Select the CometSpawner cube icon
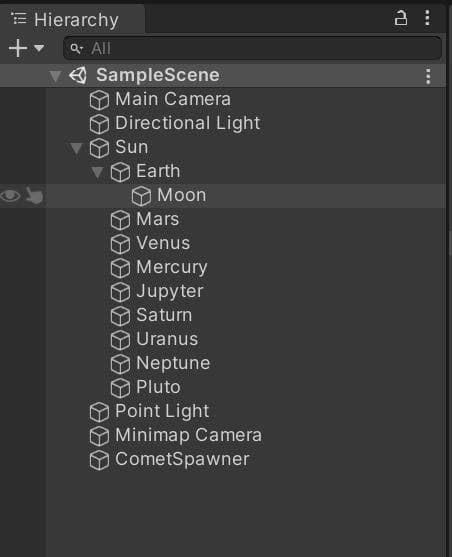The height and width of the screenshot is (557, 452). click(x=99, y=460)
